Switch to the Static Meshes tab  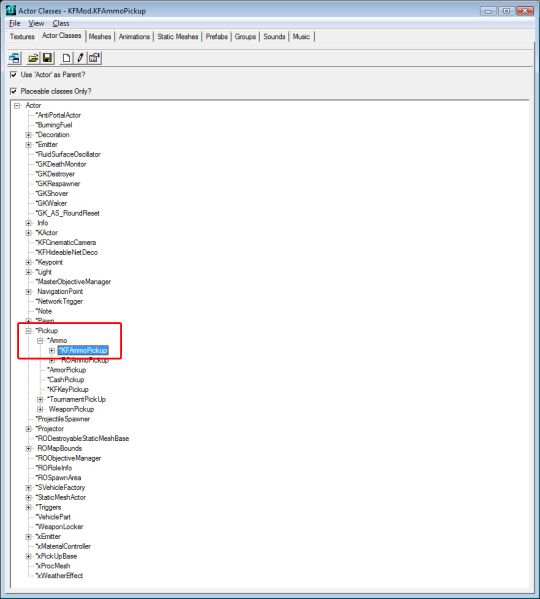(x=178, y=37)
